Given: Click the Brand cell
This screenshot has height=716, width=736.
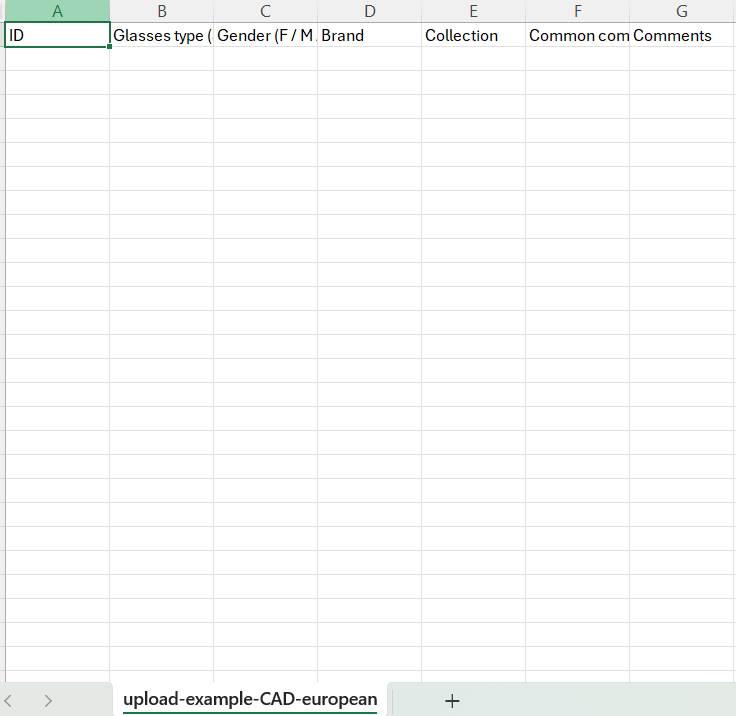Looking at the screenshot, I should 369,35.
